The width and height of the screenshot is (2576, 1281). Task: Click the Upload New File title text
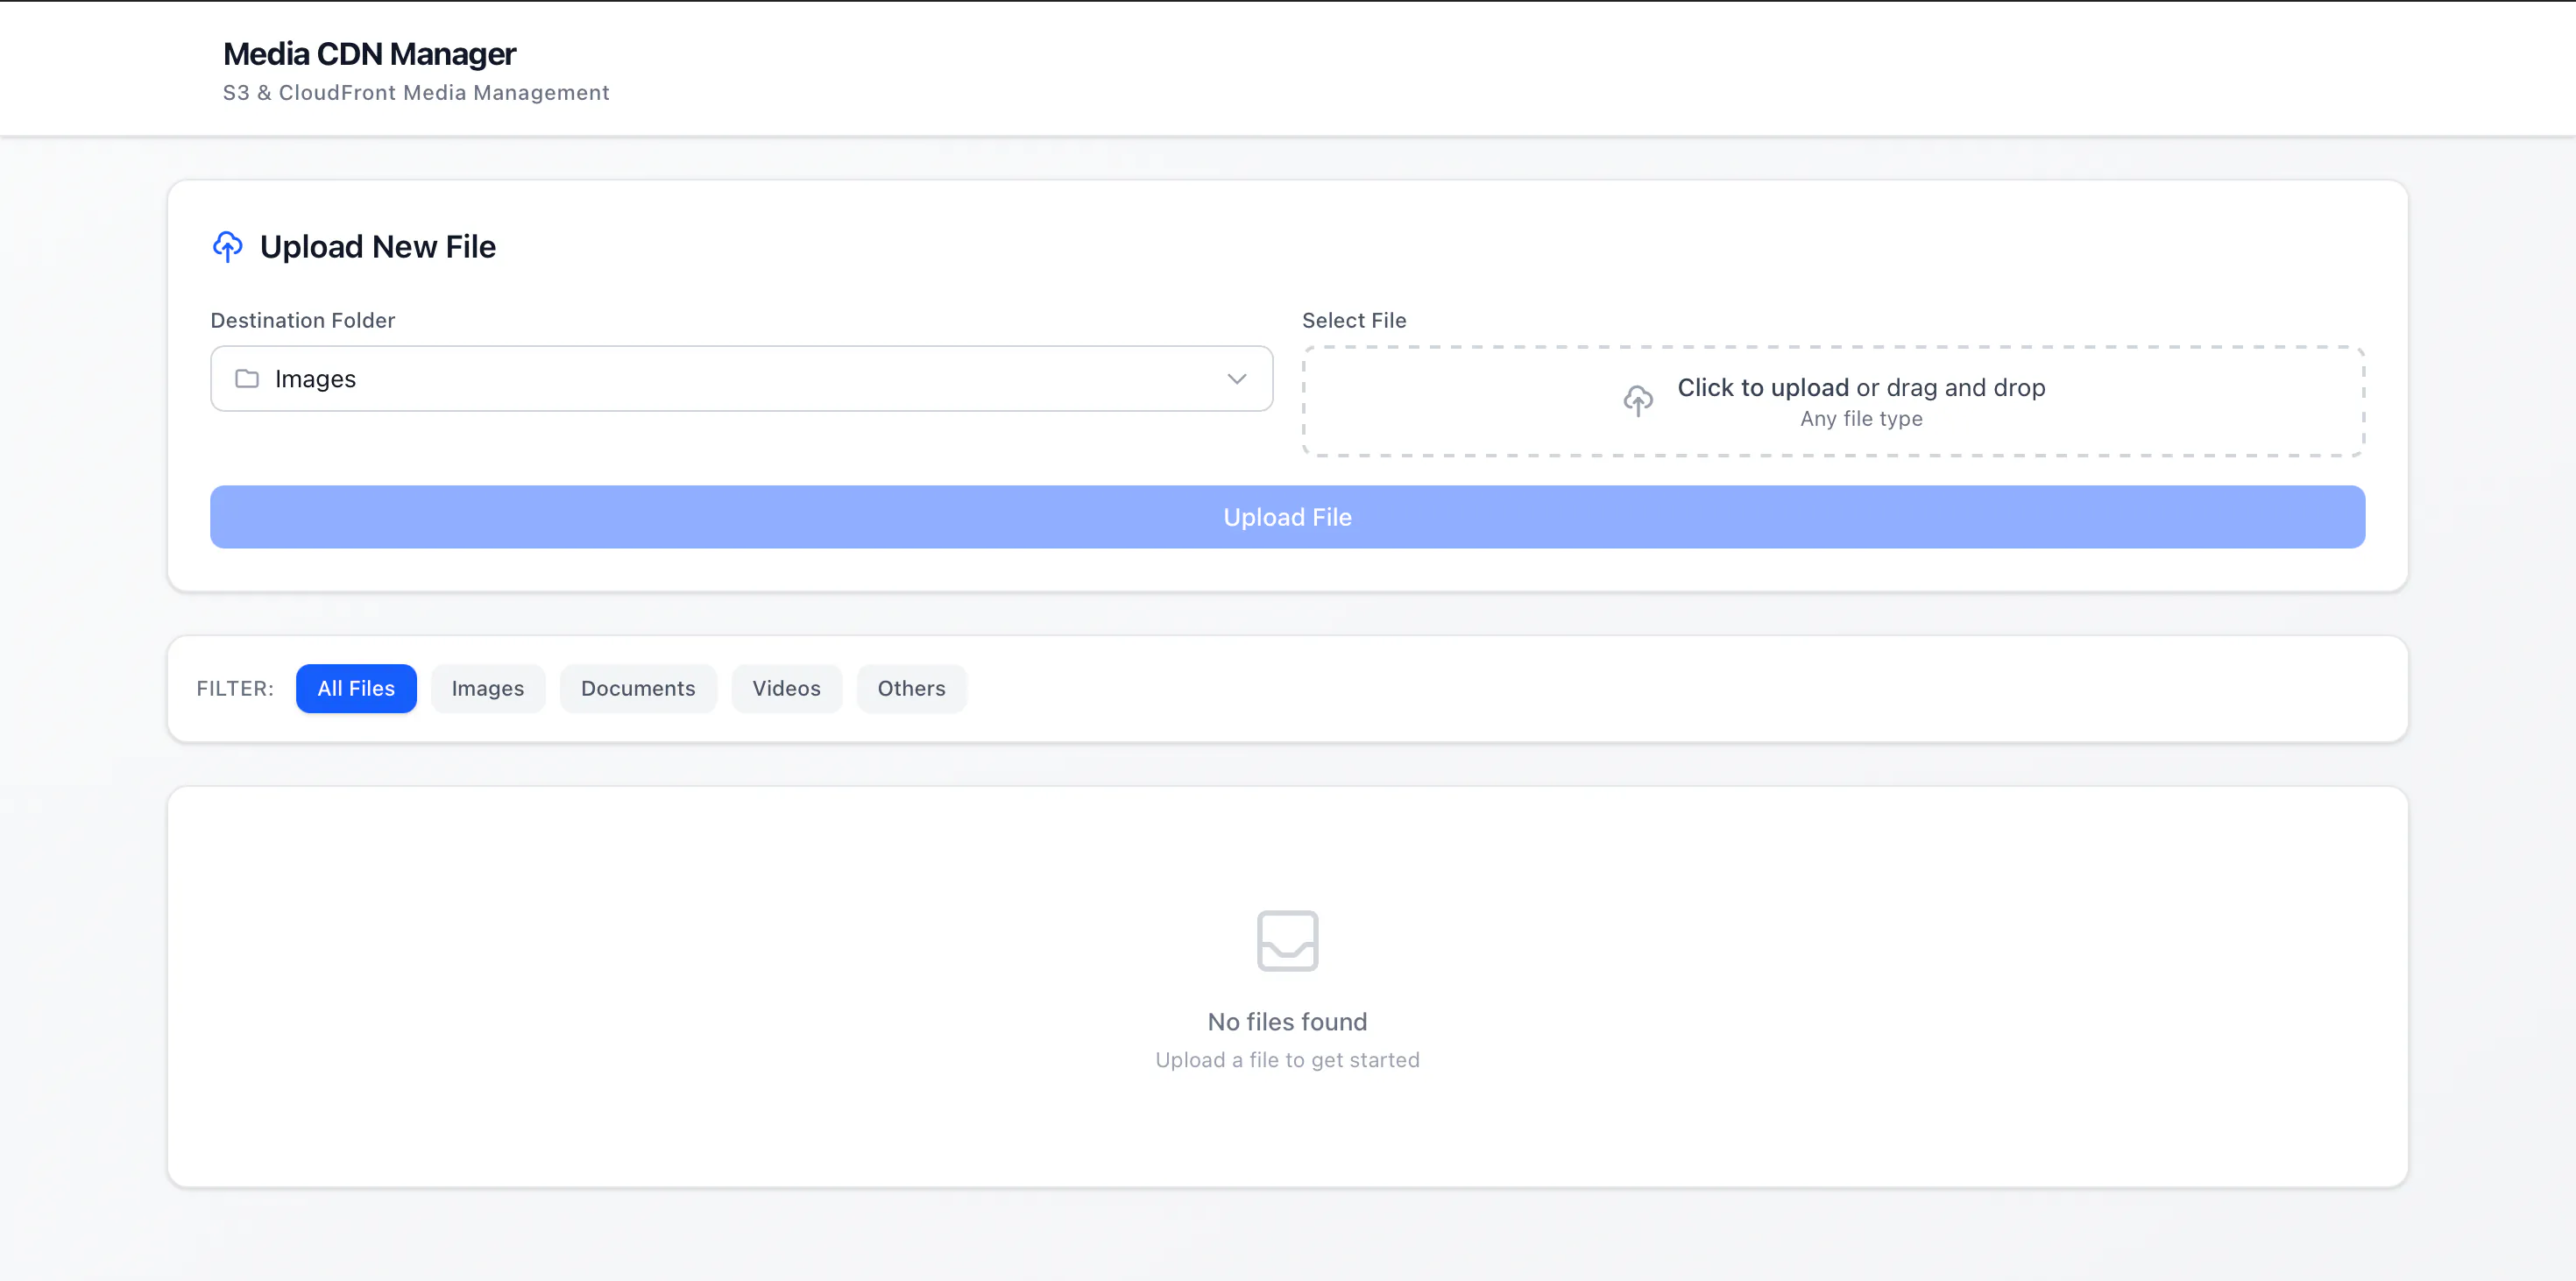(378, 246)
